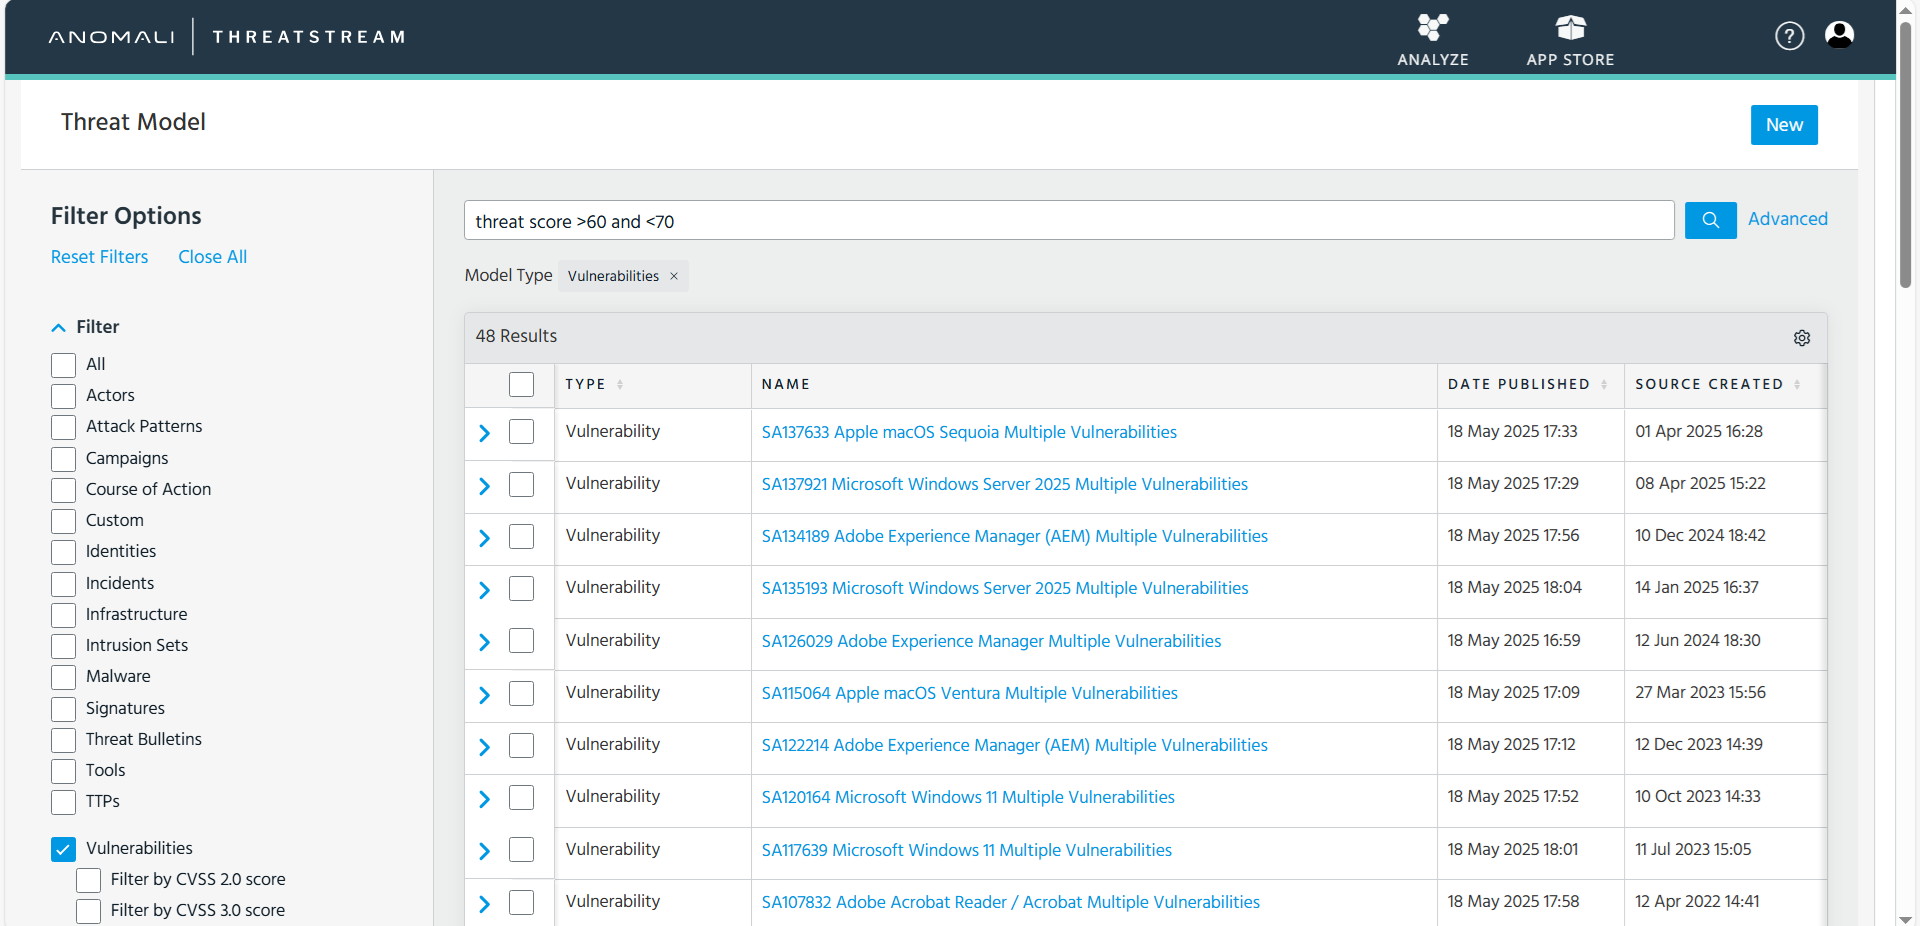This screenshot has width=1920, height=926.
Task: Click the date 18 May 2025 17:33
Action: click(1512, 431)
